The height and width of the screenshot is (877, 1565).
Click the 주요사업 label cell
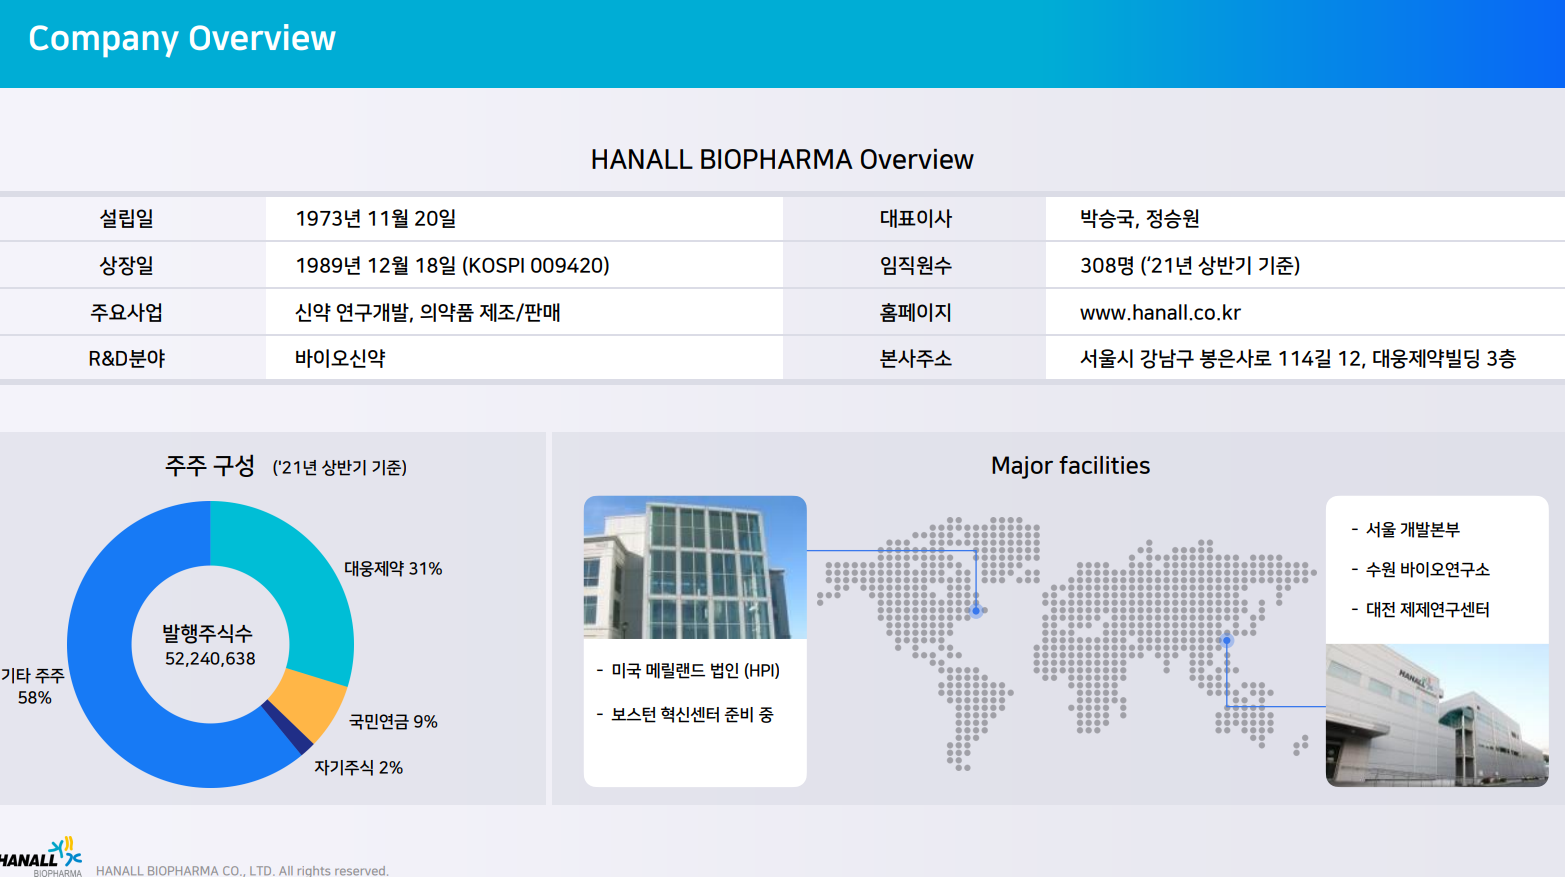133,312
